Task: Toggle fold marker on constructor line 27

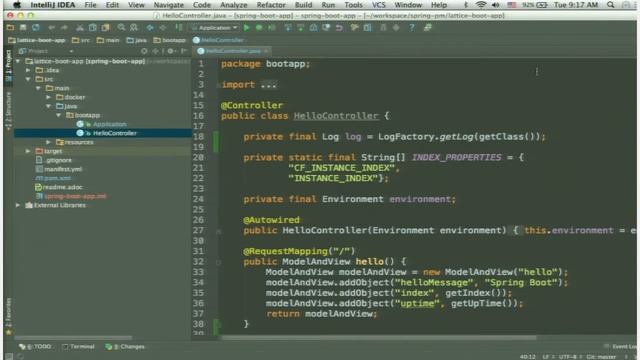Action: click(219, 231)
